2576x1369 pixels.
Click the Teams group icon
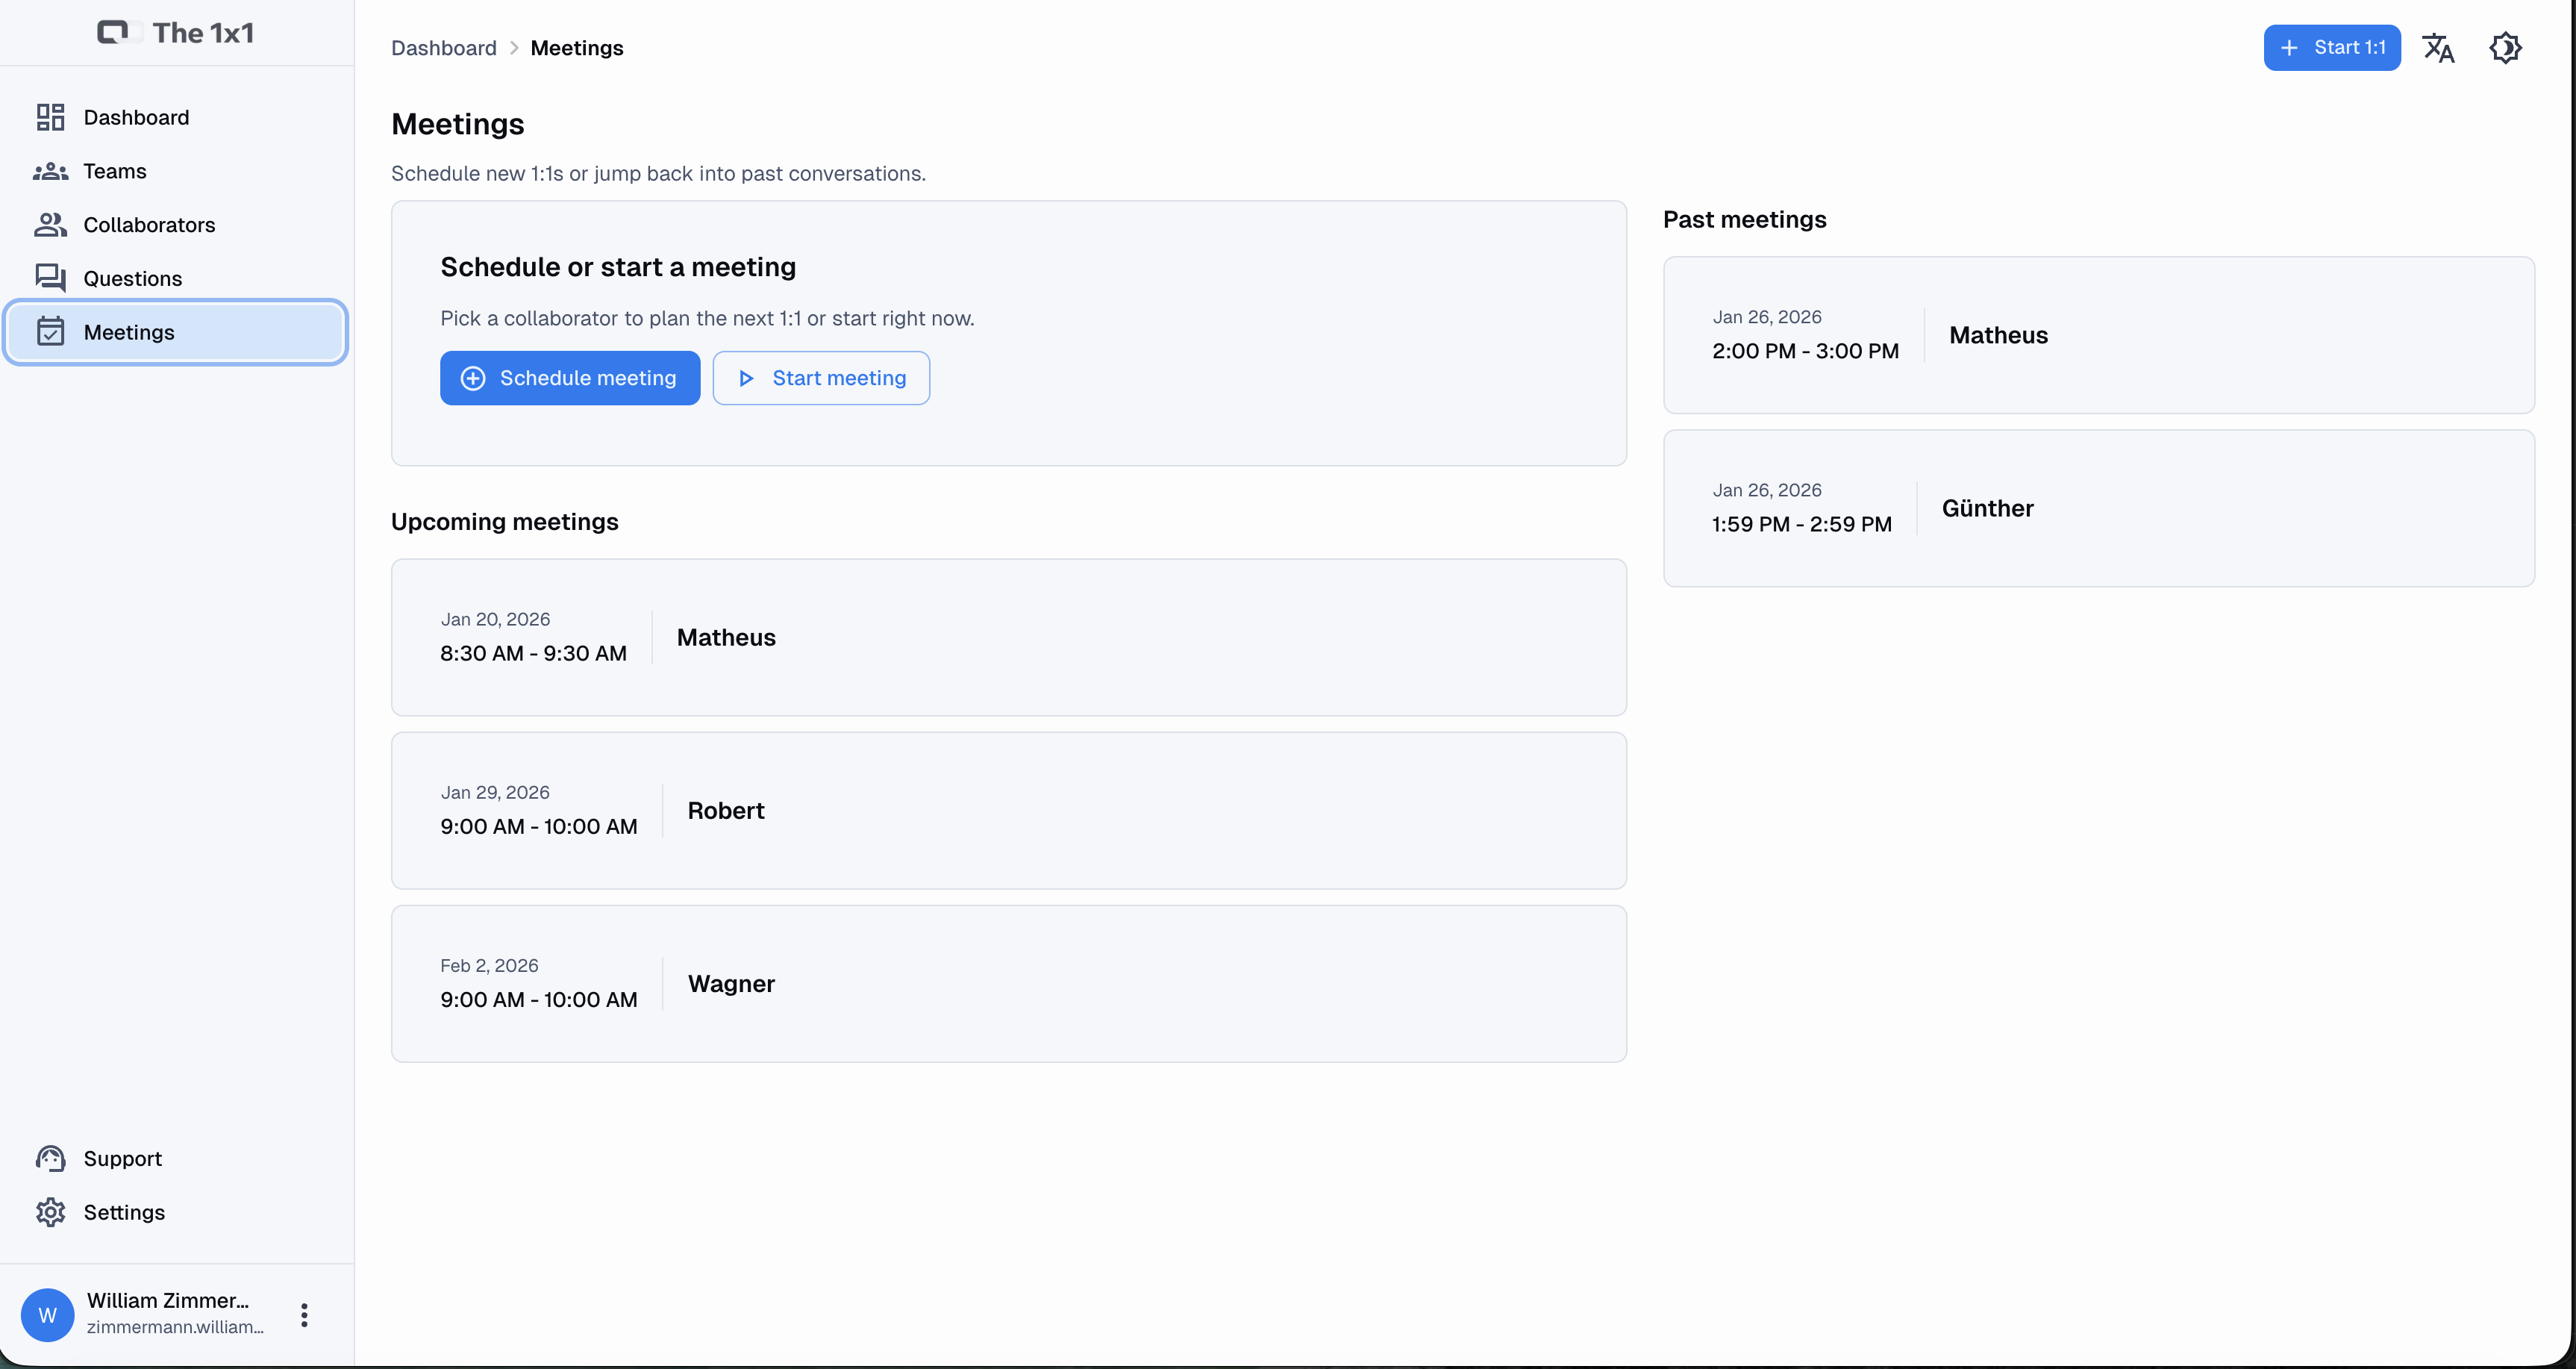50,171
